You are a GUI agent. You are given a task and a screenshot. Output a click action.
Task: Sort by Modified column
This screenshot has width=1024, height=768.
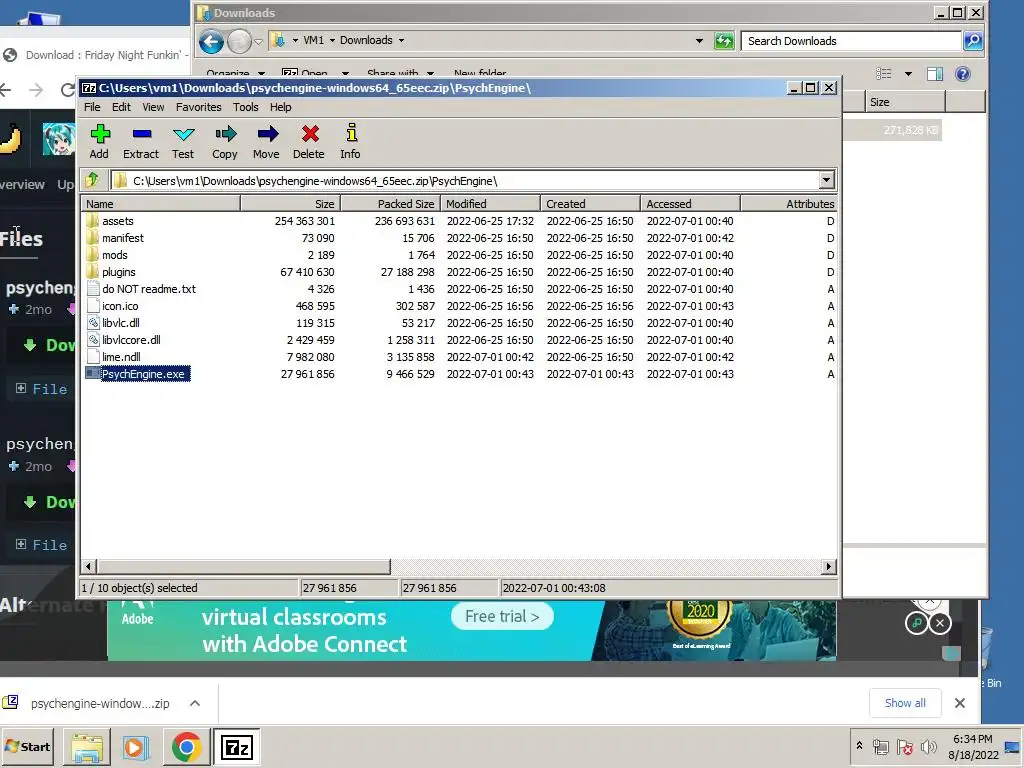tap(490, 204)
